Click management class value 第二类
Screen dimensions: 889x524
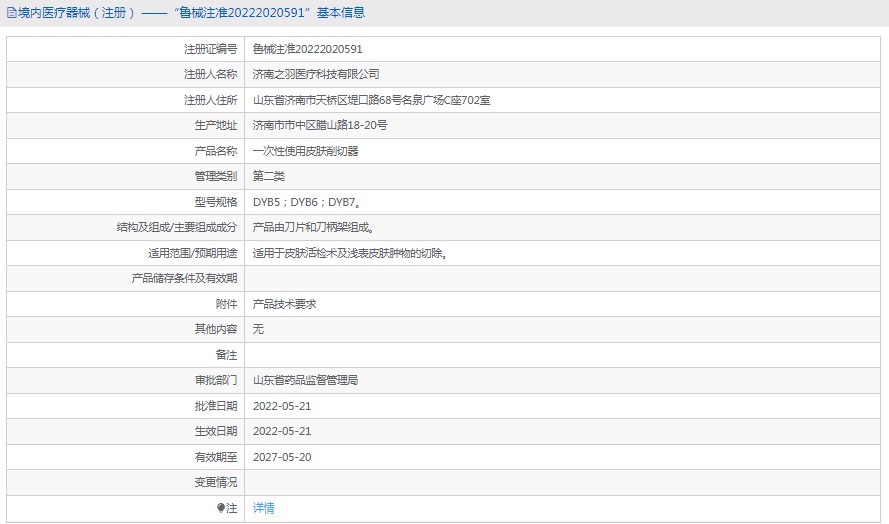268,176
